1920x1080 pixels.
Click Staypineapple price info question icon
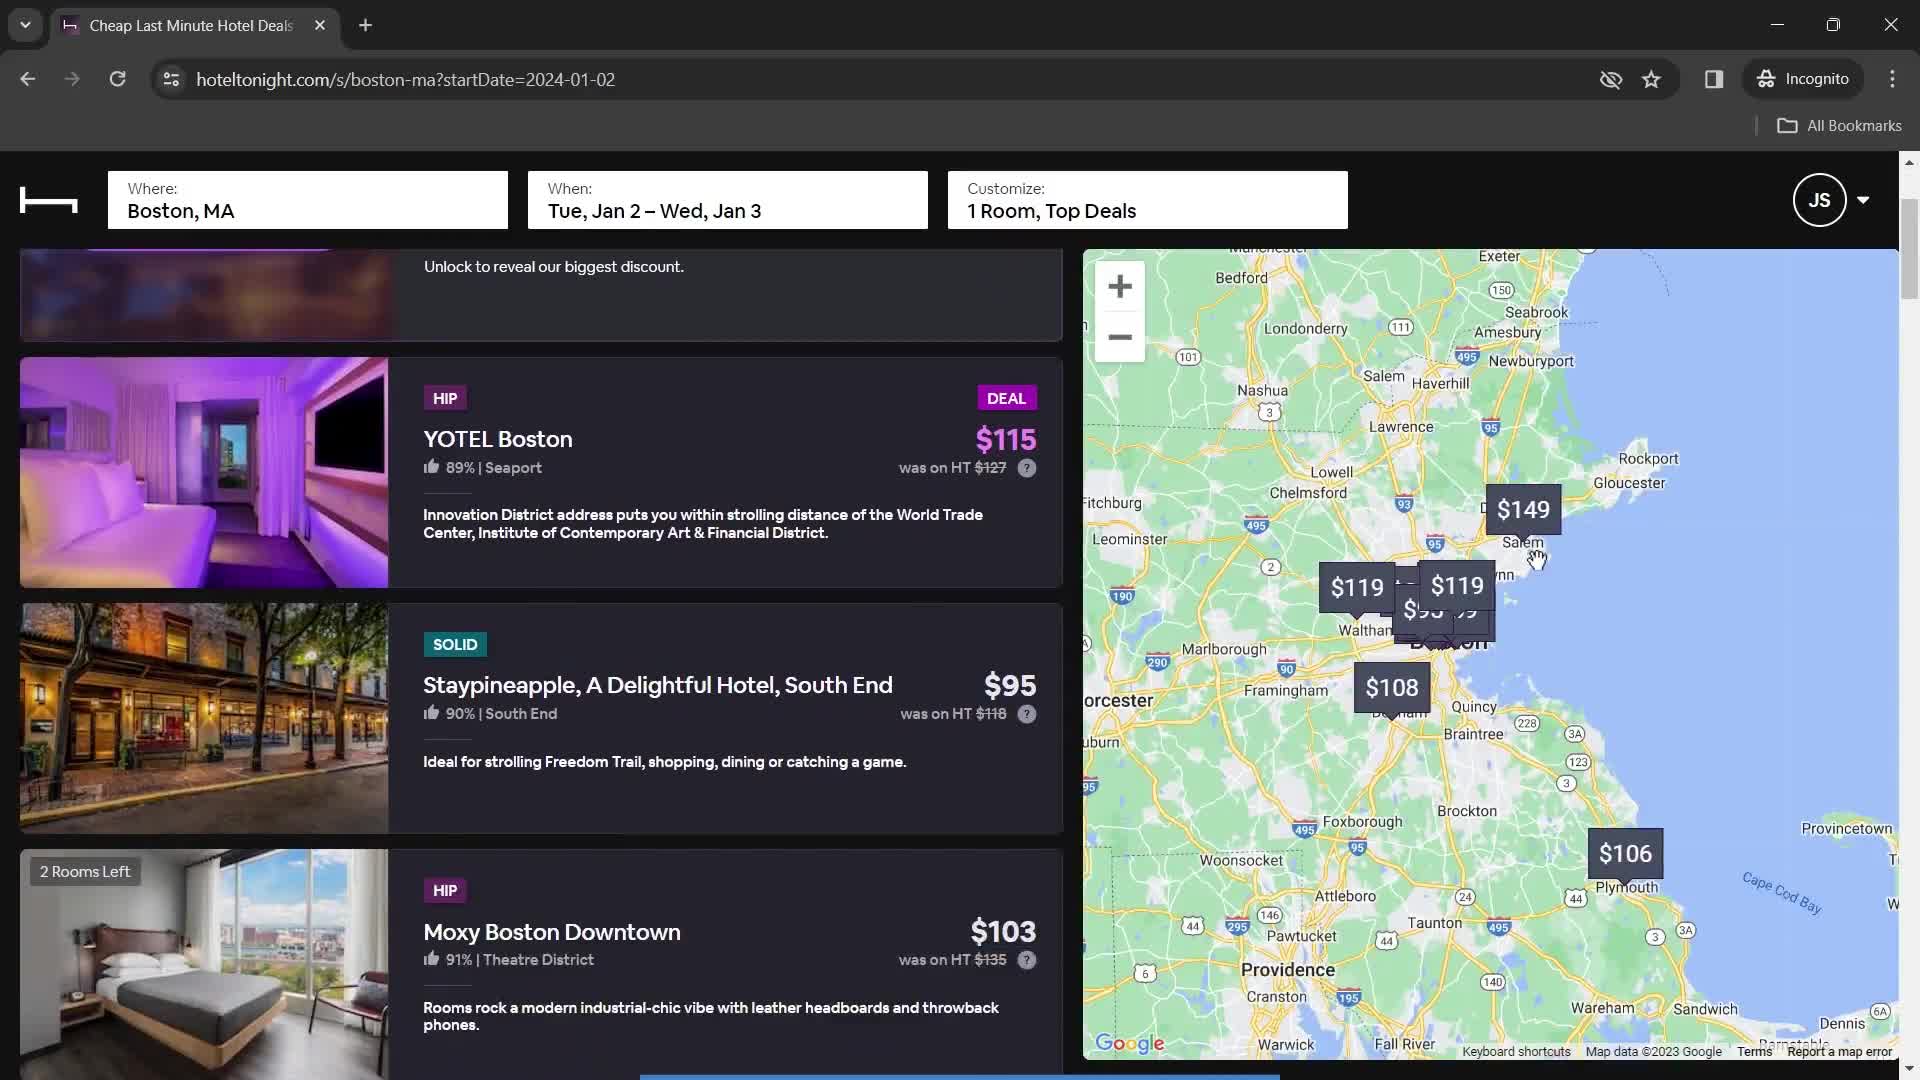click(x=1027, y=714)
